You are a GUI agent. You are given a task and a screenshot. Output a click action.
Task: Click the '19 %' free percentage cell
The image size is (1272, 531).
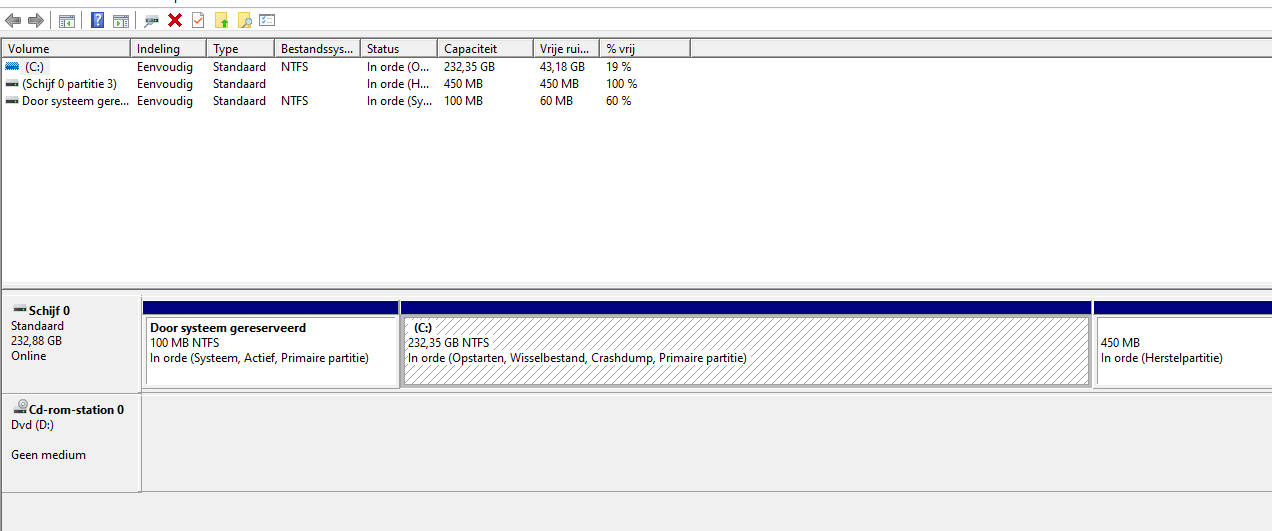tap(618, 67)
